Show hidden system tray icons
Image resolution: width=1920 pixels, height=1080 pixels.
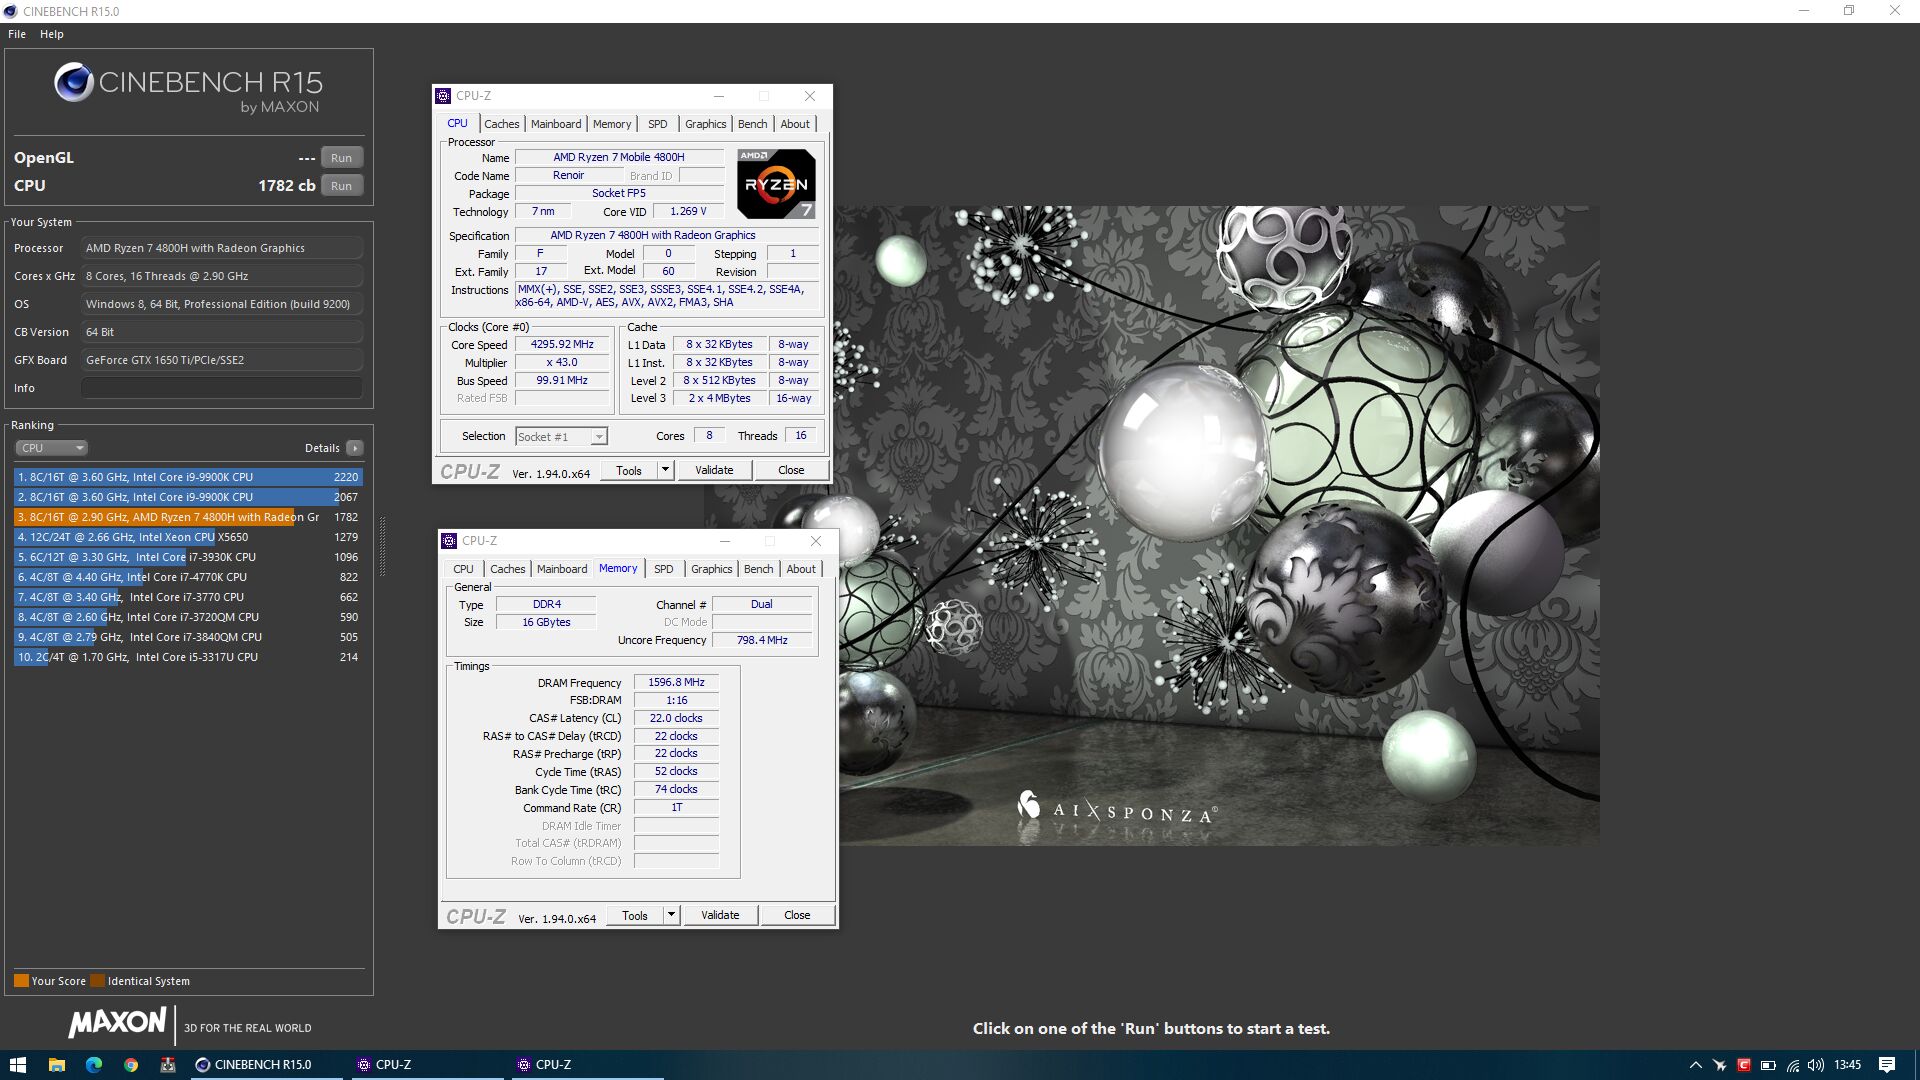click(x=1695, y=1065)
